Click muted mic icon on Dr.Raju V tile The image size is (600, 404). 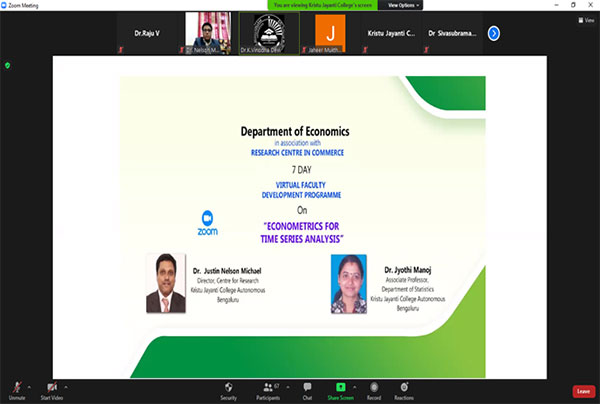(121, 49)
